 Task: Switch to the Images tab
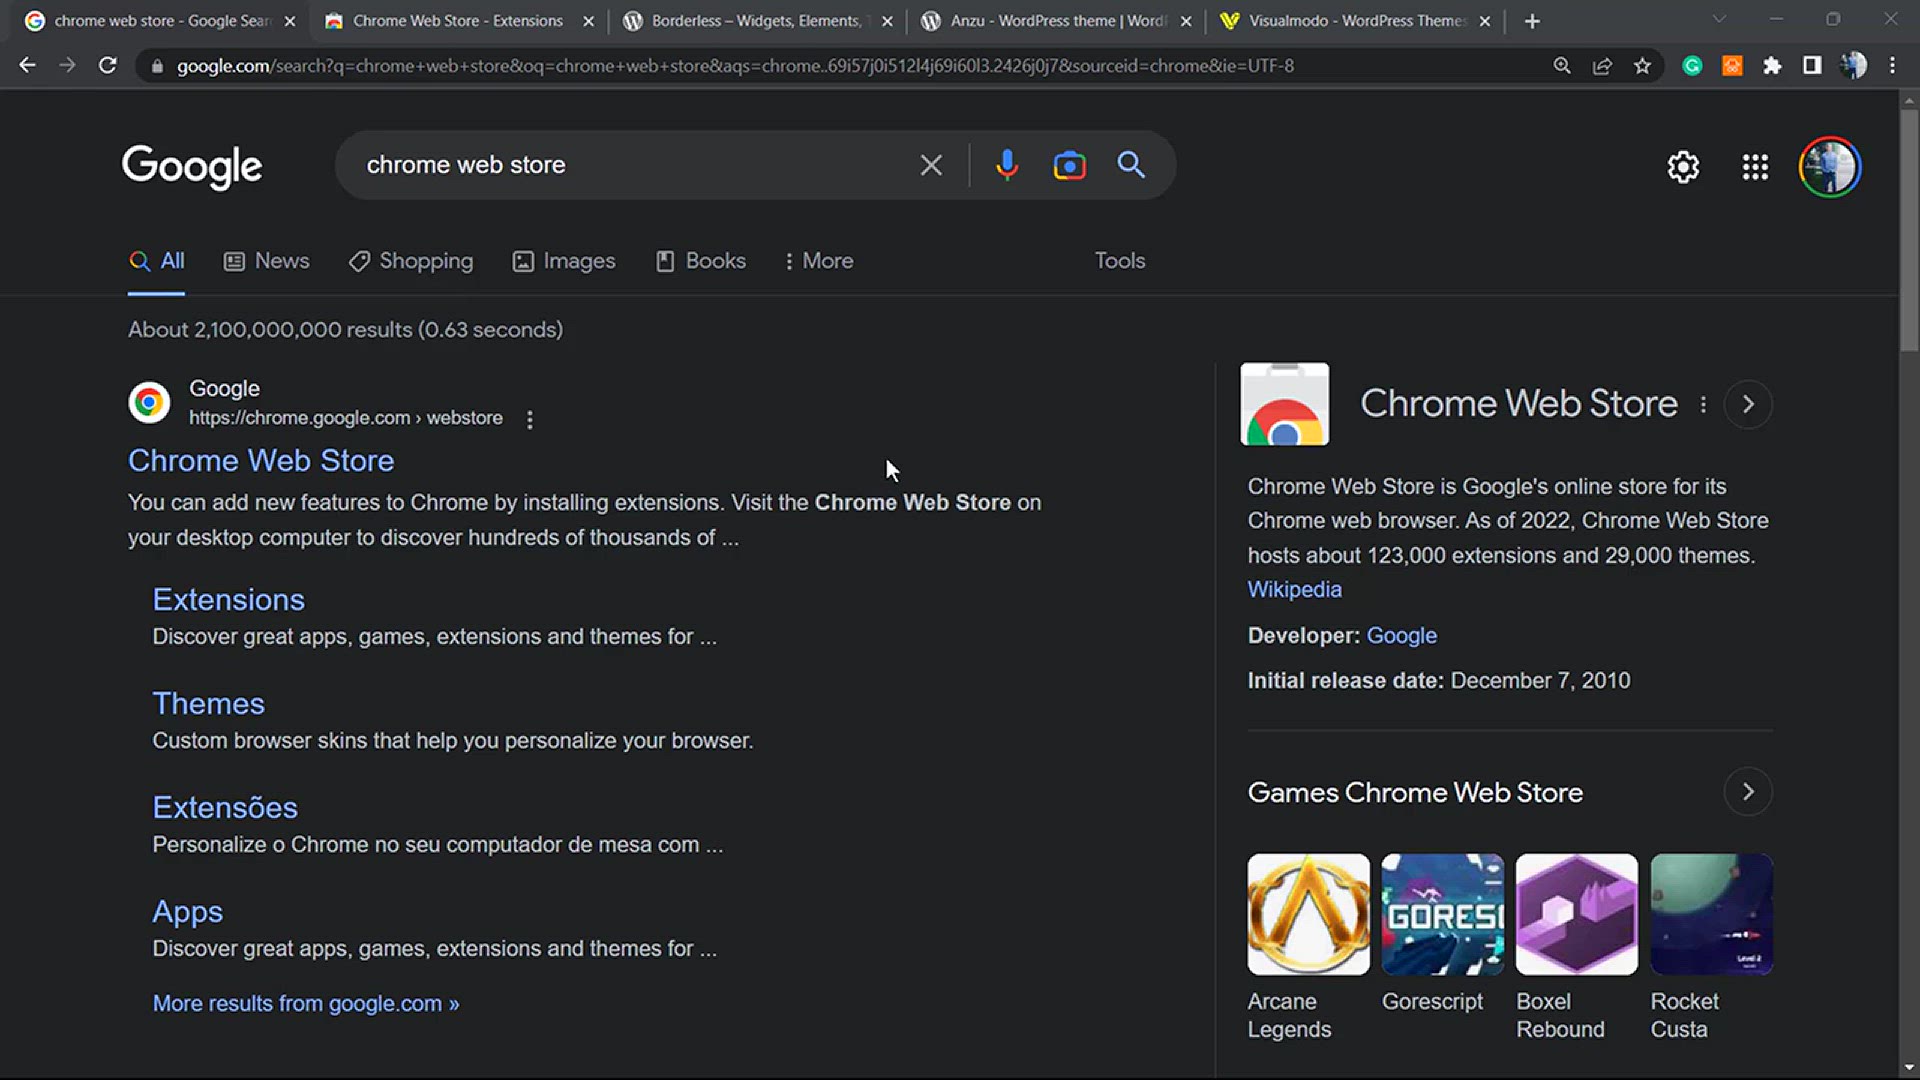click(x=564, y=261)
